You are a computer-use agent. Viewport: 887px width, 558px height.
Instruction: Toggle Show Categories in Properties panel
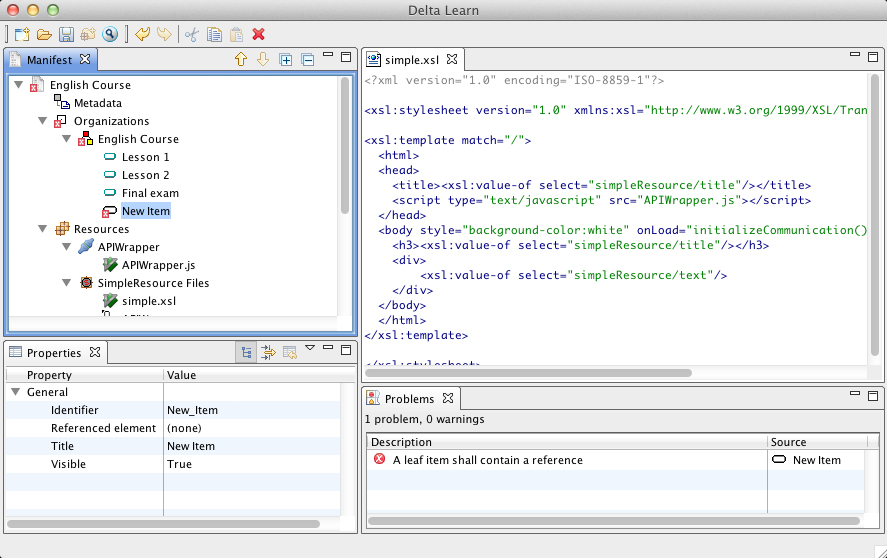click(246, 353)
